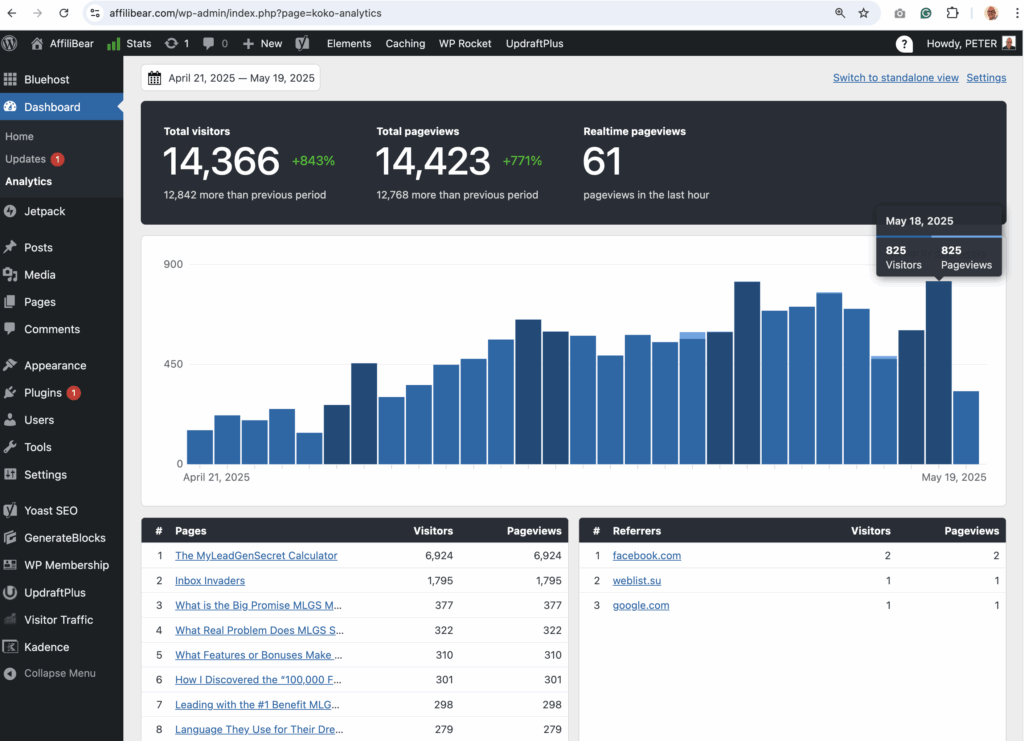The width and height of the screenshot is (1024, 741).
Task: Open the Tools menu
Action: click(x=61, y=448)
